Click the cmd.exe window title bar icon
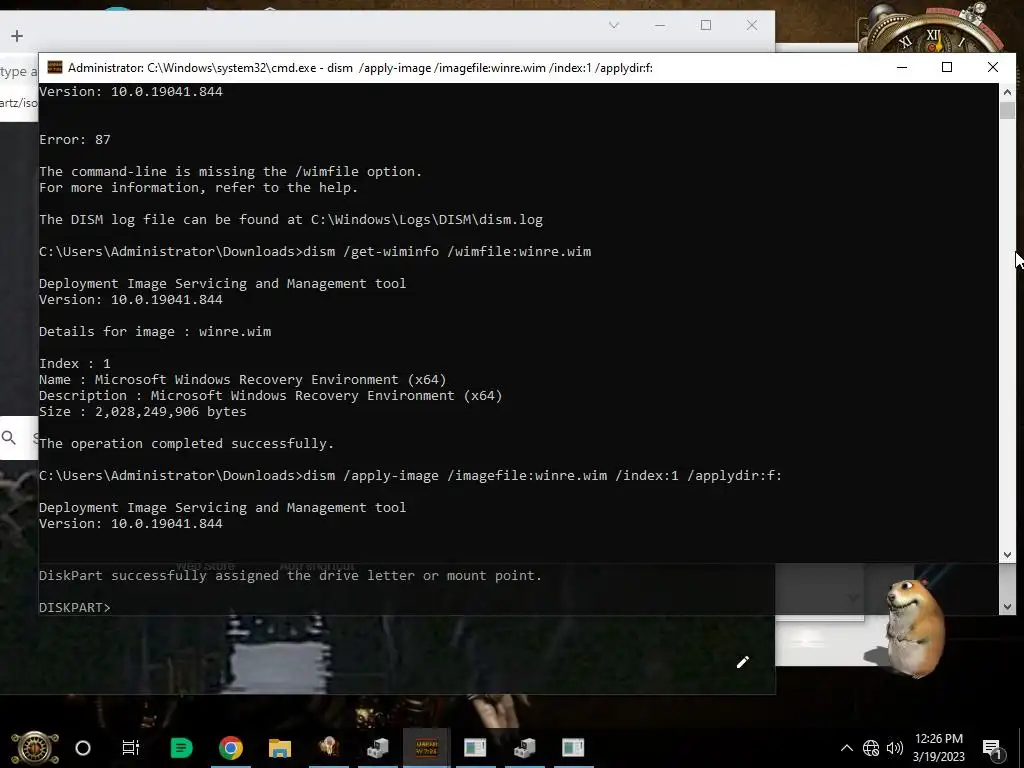Viewport: 1024px width, 768px height. coord(55,67)
